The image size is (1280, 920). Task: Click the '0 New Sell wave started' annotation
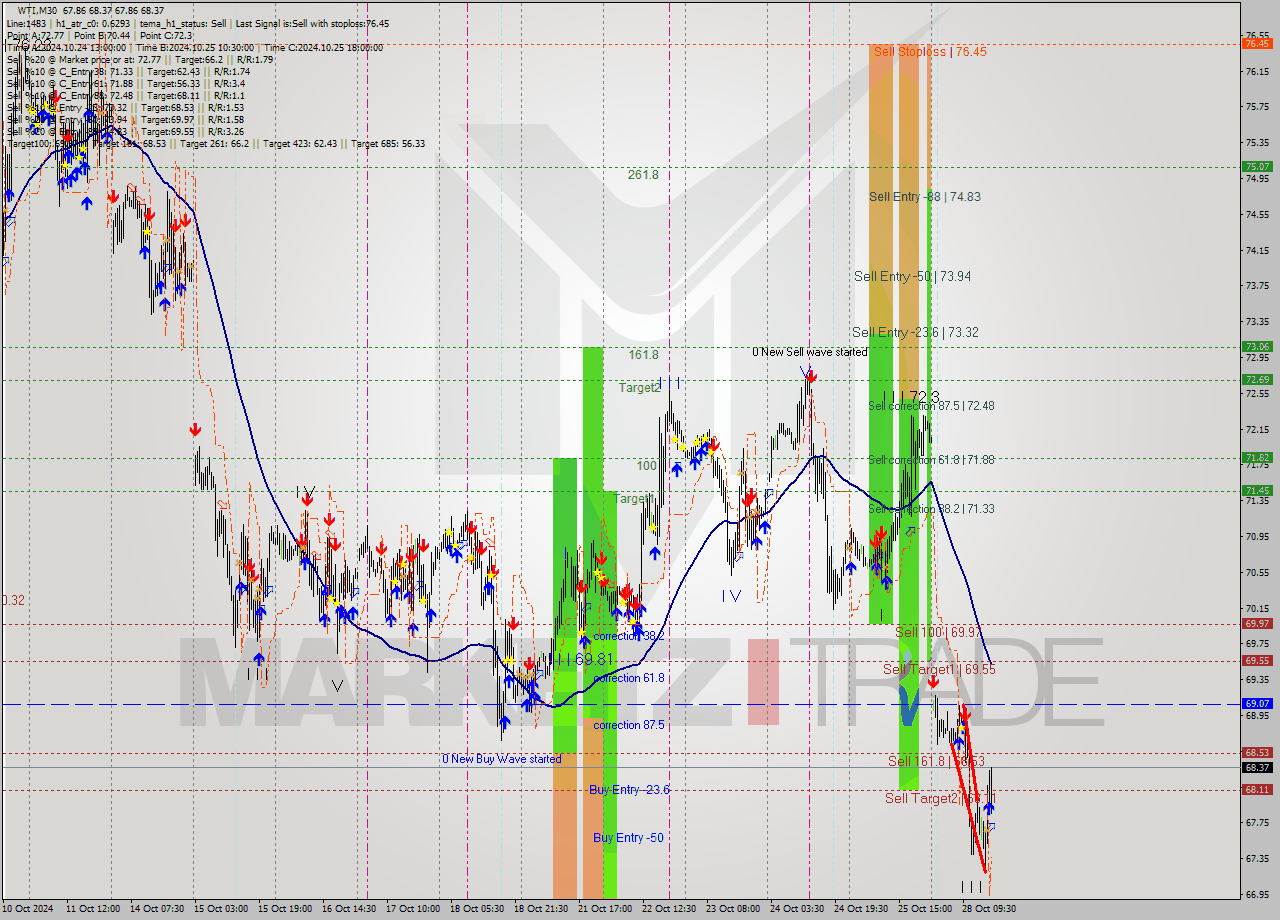pyautogui.click(x=810, y=352)
